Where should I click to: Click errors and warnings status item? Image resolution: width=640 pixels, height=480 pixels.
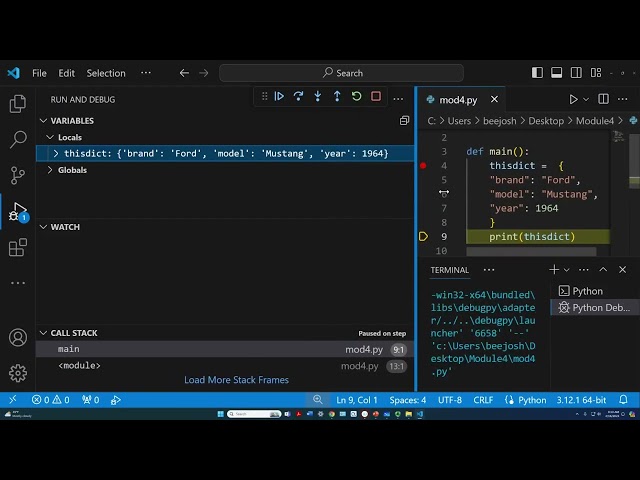point(51,400)
